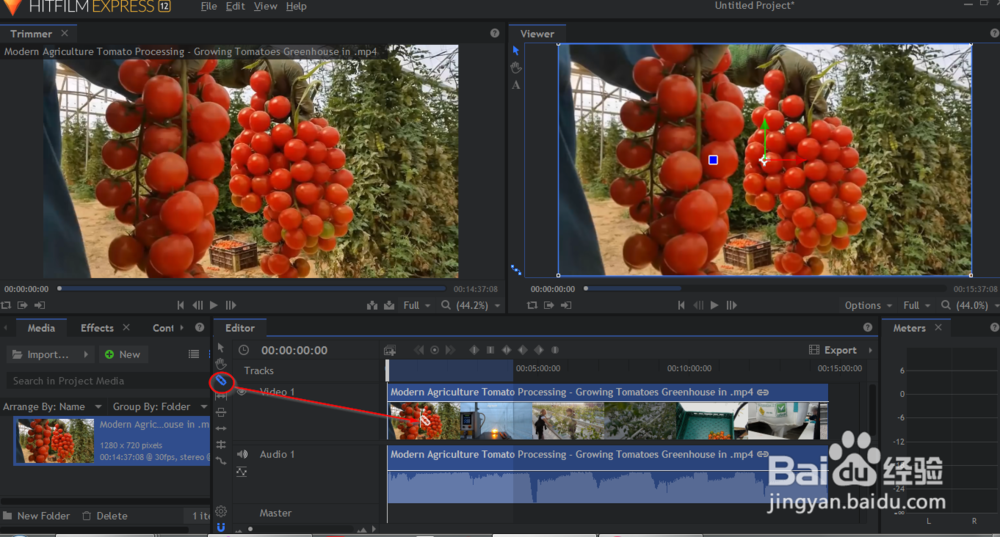Click the Export button
This screenshot has width=1000, height=537.
(x=834, y=350)
